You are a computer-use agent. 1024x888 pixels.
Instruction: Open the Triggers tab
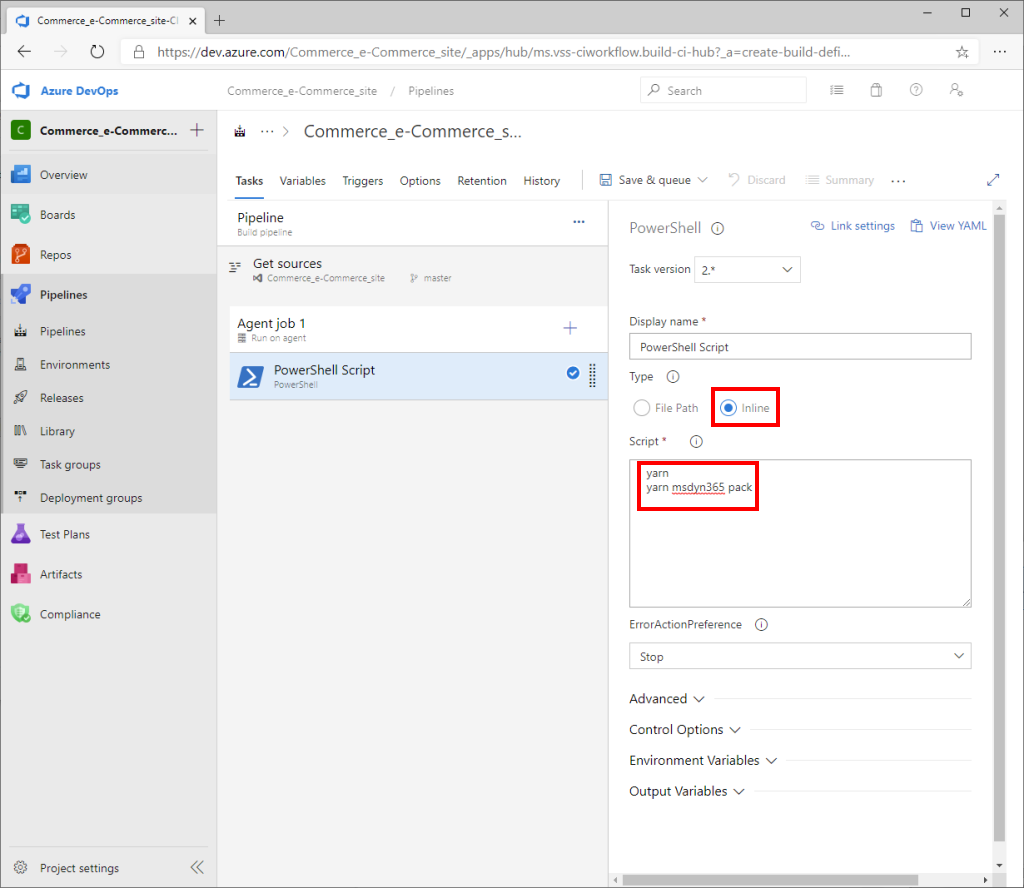pyautogui.click(x=362, y=181)
